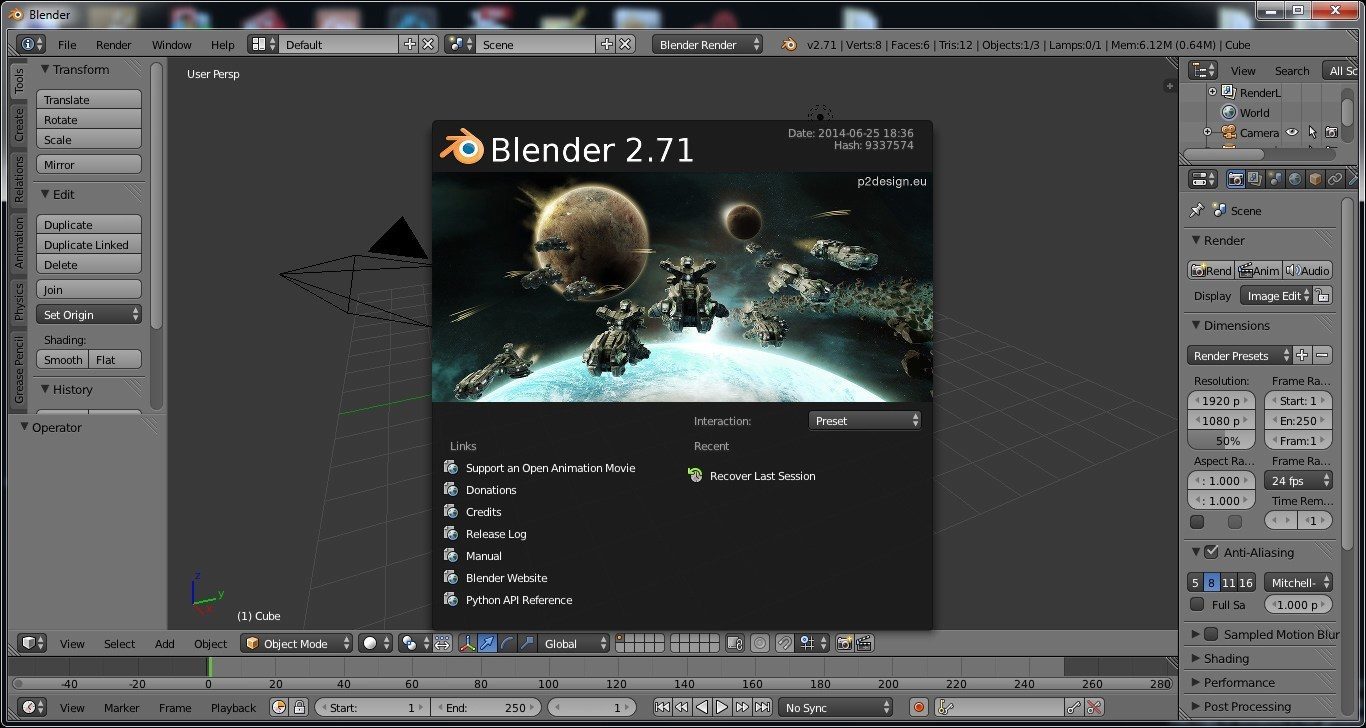The width and height of the screenshot is (1366, 728).
Task: Click the Duplicate Linked button
Action: [89, 245]
